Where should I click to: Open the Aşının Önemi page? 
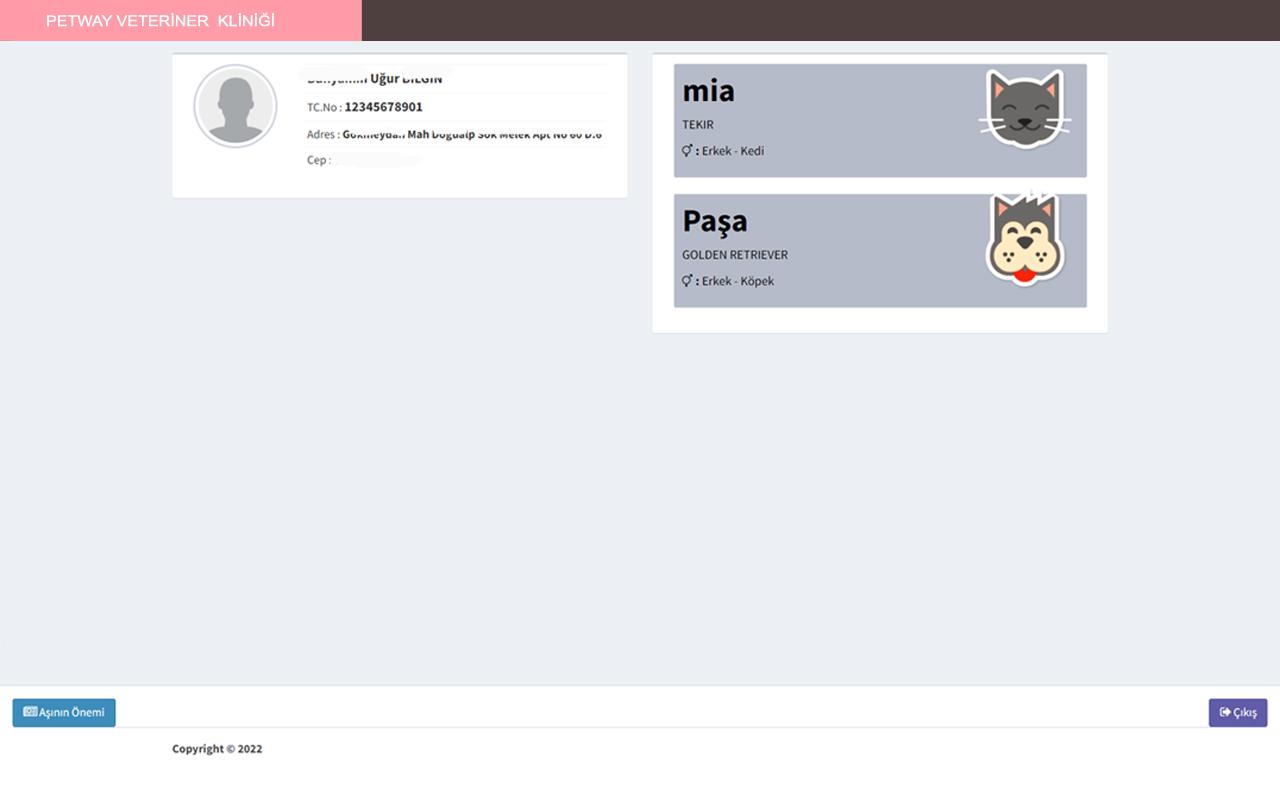click(64, 712)
